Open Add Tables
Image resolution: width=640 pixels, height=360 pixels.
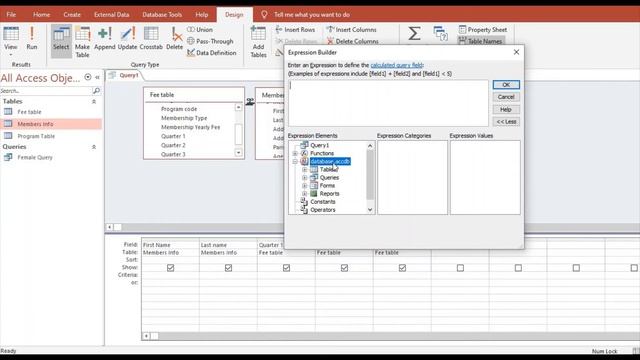[x=258, y=41]
